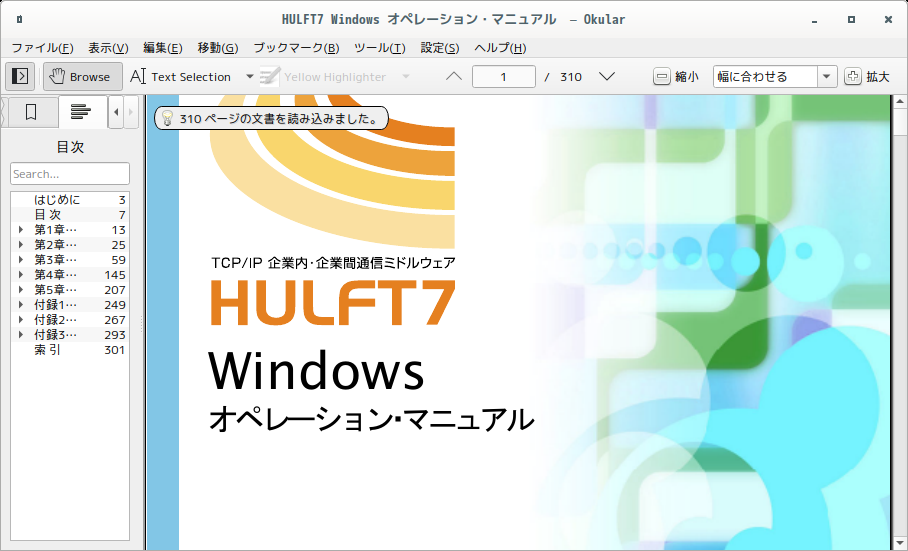Click the document-loaded notification message
The image size is (908, 551).
coord(271,119)
